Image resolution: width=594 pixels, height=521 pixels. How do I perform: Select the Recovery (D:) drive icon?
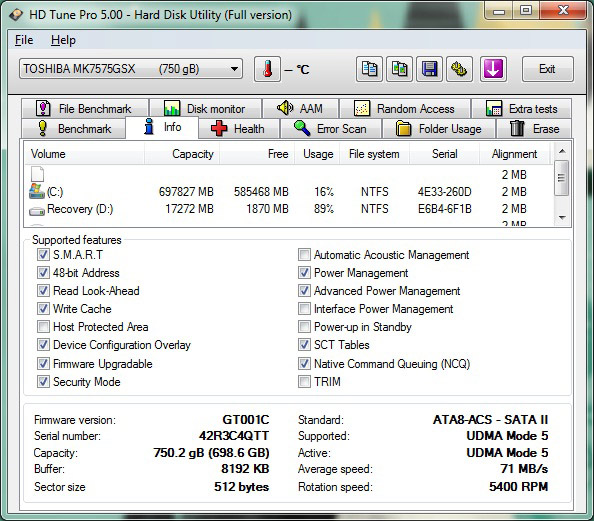(x=37, y=210)
